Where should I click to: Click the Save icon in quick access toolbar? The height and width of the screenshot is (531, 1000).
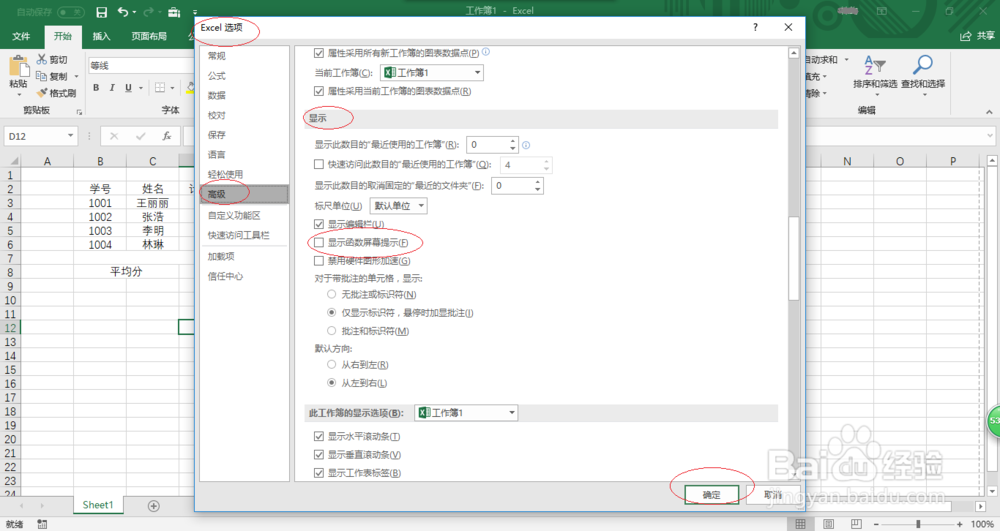[x=101, y=12]
